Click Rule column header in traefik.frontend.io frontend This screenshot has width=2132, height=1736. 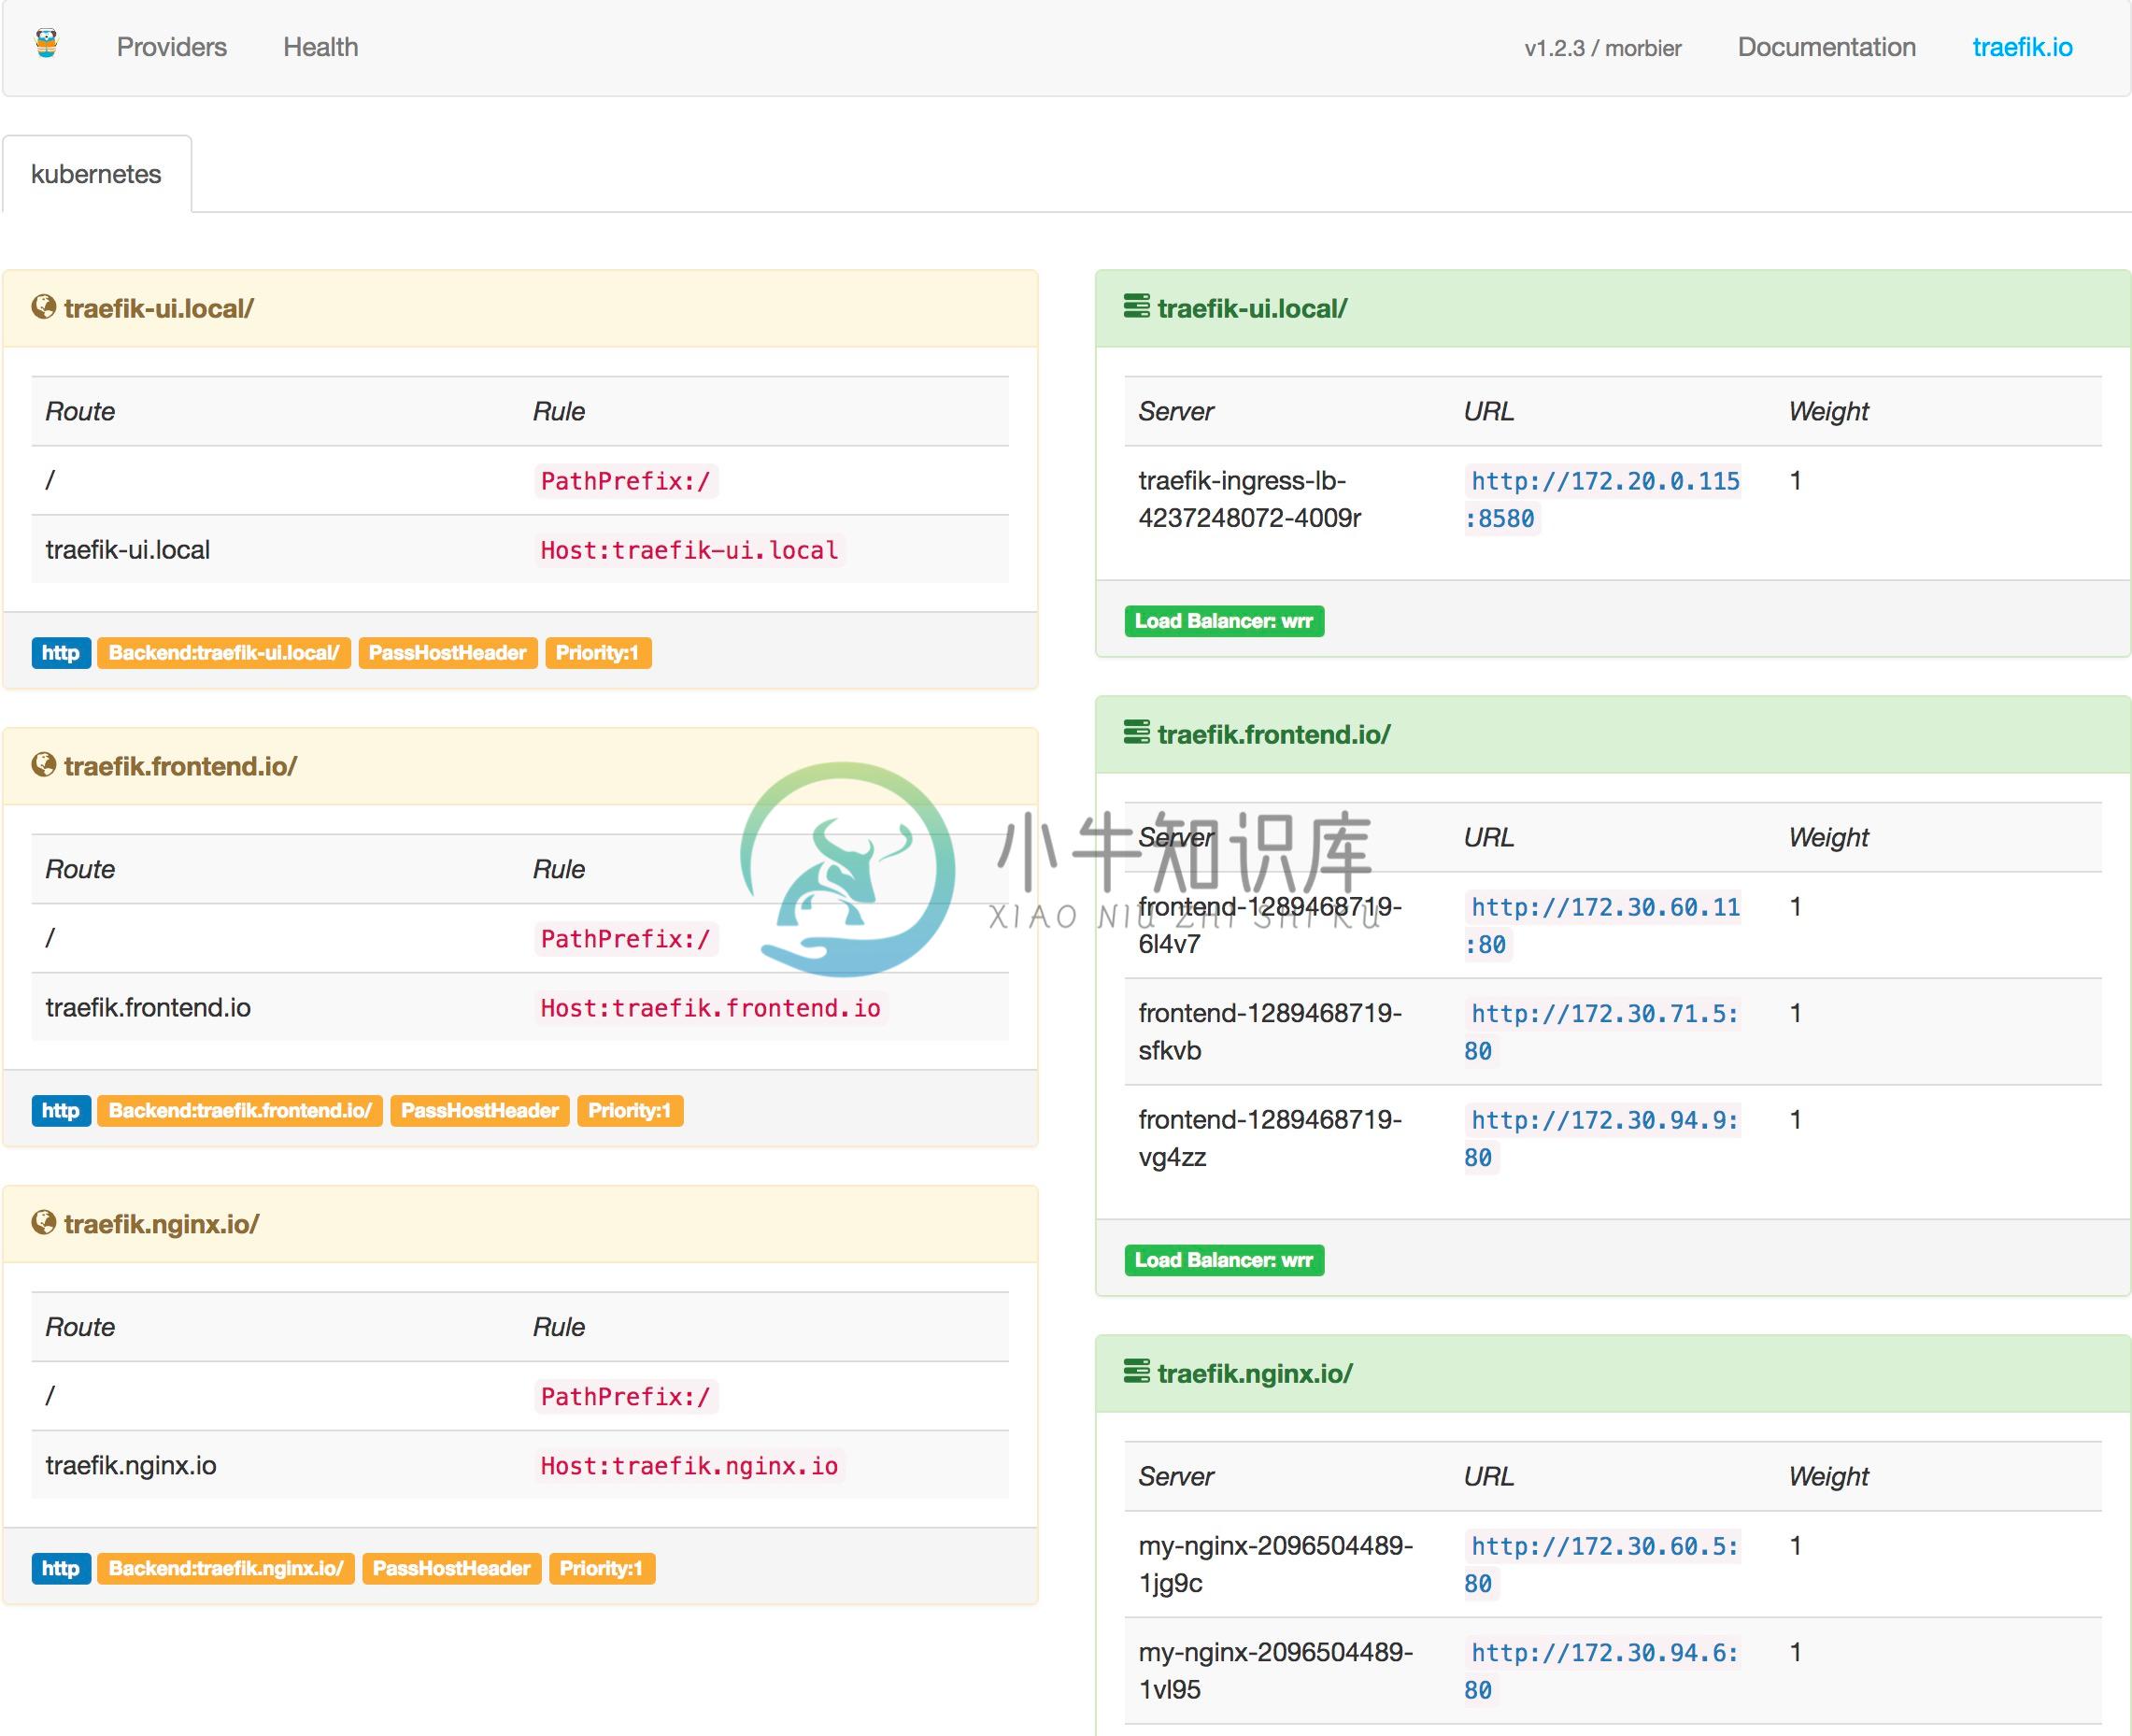pos(559,869)
